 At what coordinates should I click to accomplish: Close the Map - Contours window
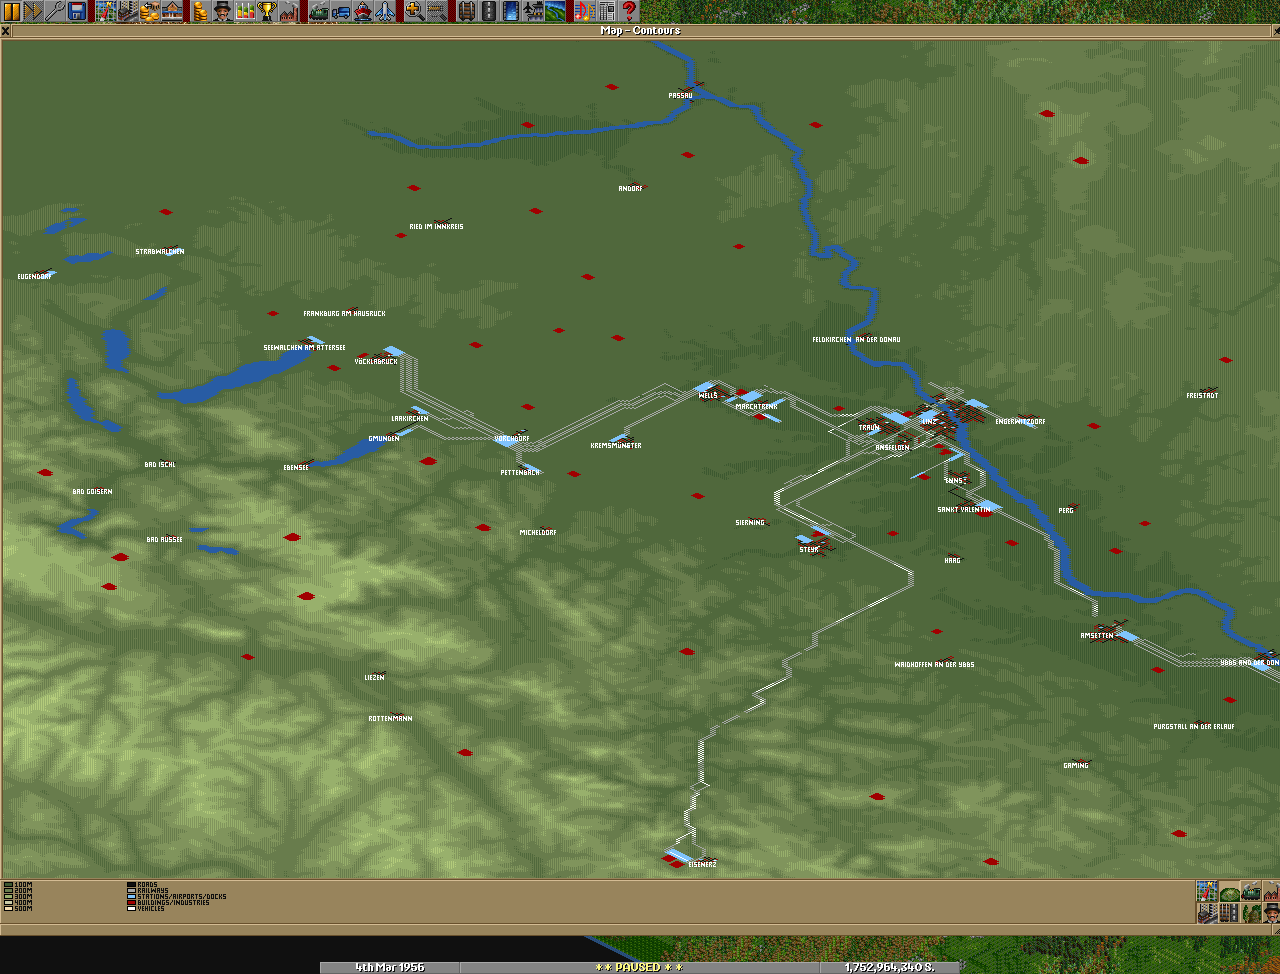point(6,31)
